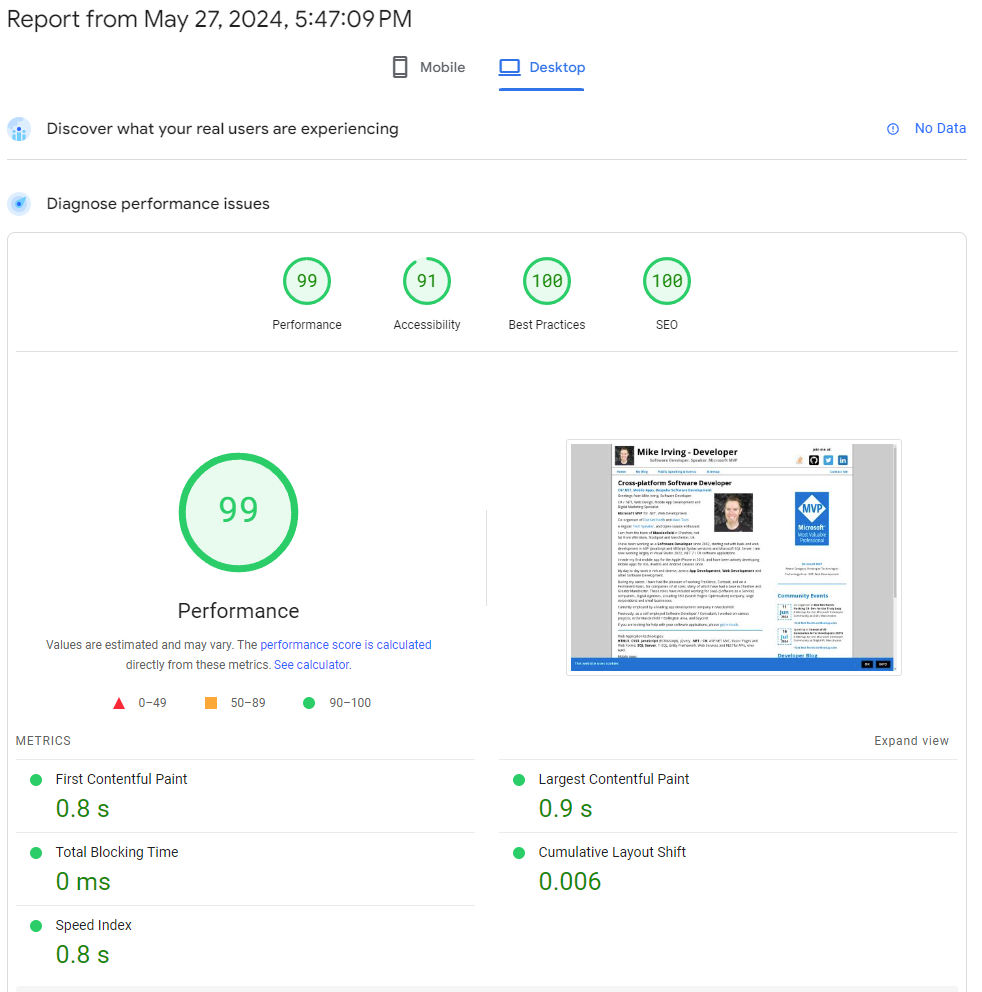Click the 0.9 s LCP value

point(565,809)
